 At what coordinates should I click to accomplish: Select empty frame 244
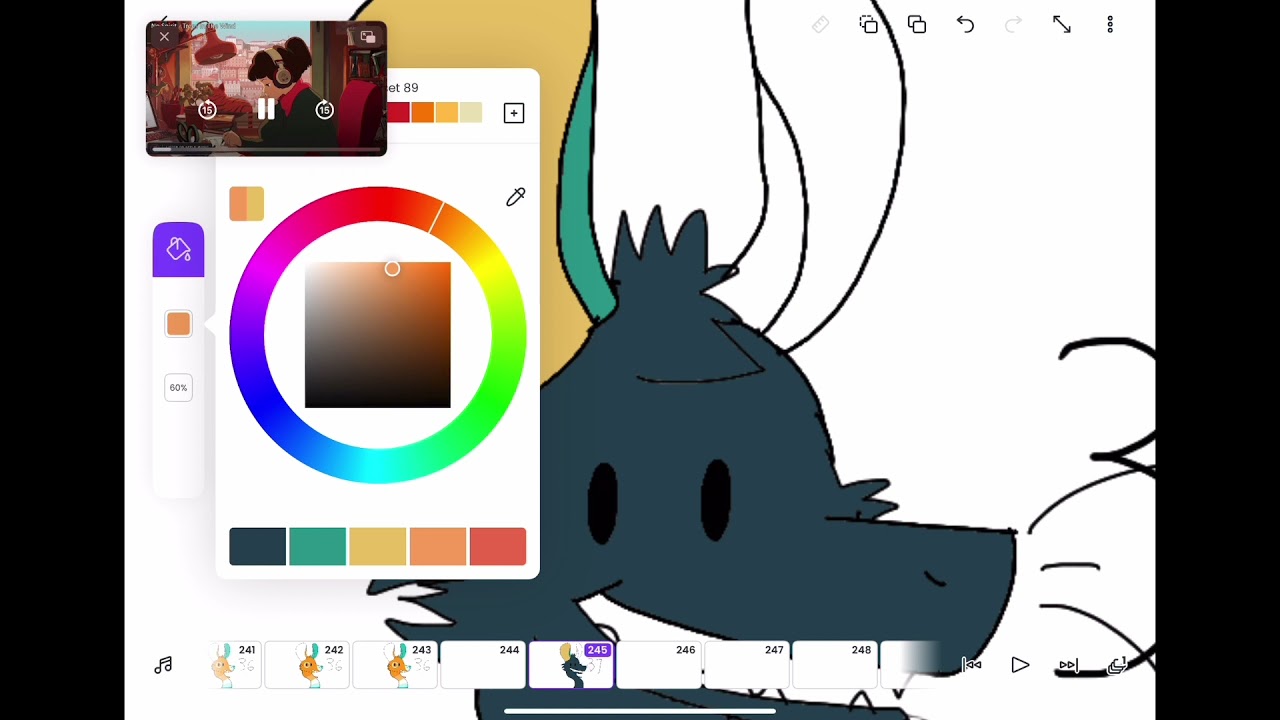483,665
